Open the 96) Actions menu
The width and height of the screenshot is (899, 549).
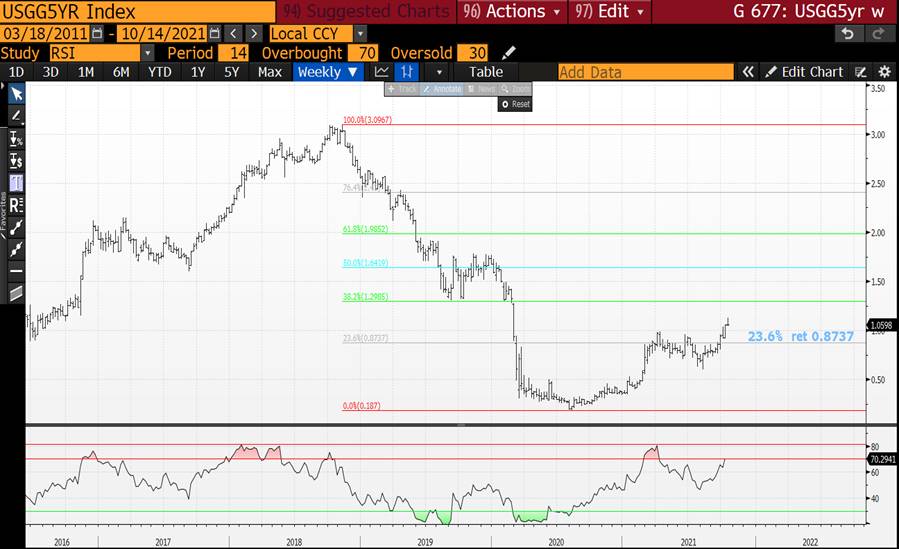coord(512,11)
